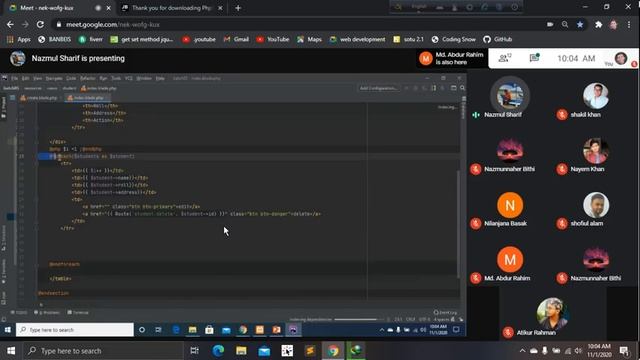
Task: Open Chrome extensions puzzle icon
Action: click(x=598, y=24)
